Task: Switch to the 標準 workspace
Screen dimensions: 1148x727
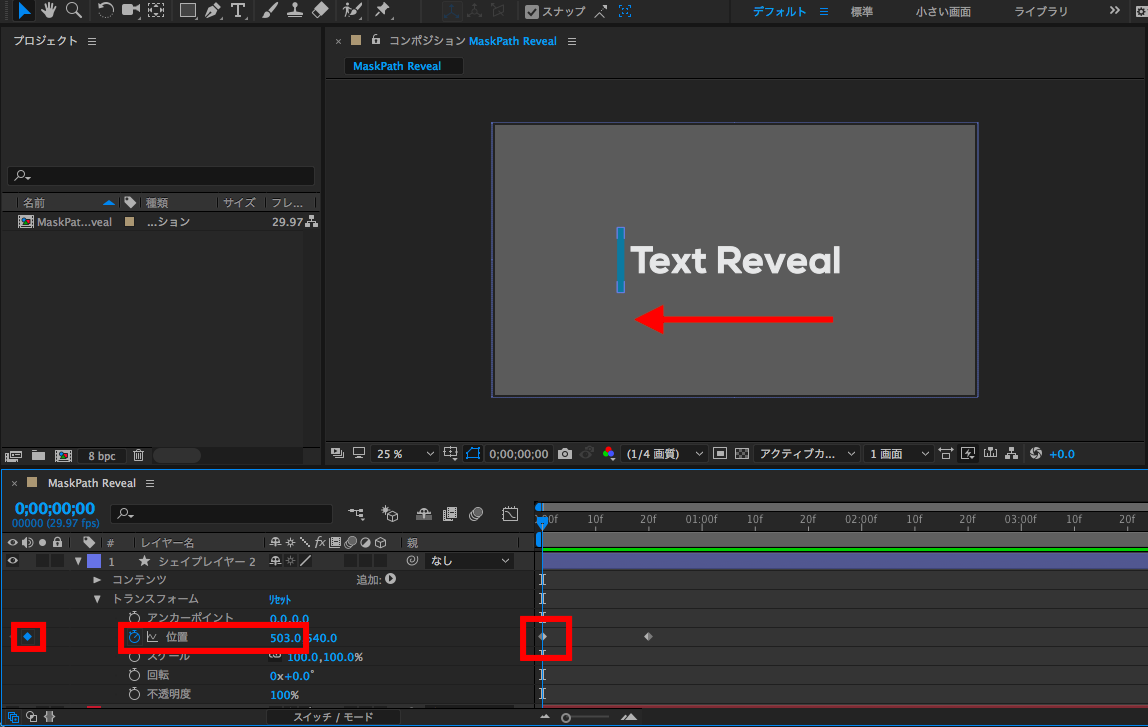Action: 861,12
